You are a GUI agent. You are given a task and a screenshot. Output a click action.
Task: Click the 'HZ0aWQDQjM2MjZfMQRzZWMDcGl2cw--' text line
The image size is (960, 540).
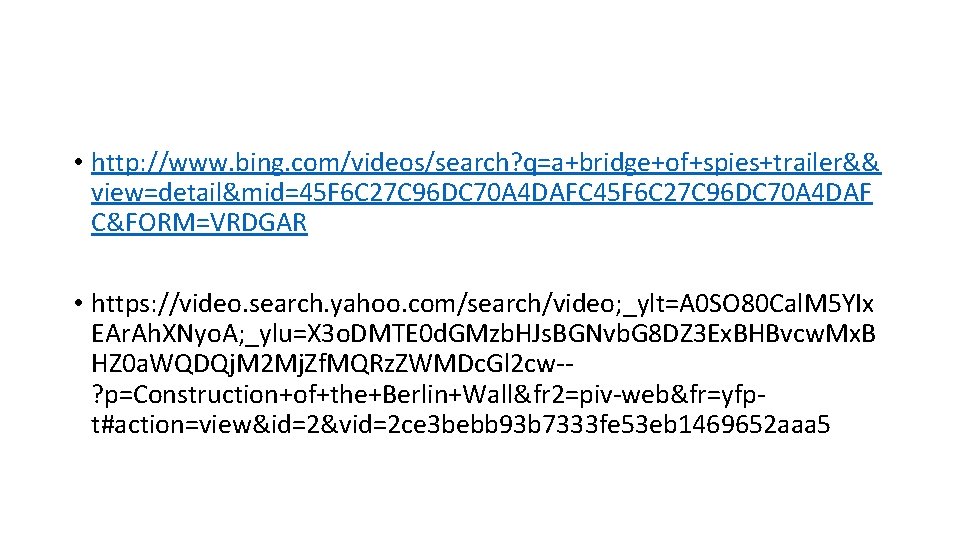(332, 364)
